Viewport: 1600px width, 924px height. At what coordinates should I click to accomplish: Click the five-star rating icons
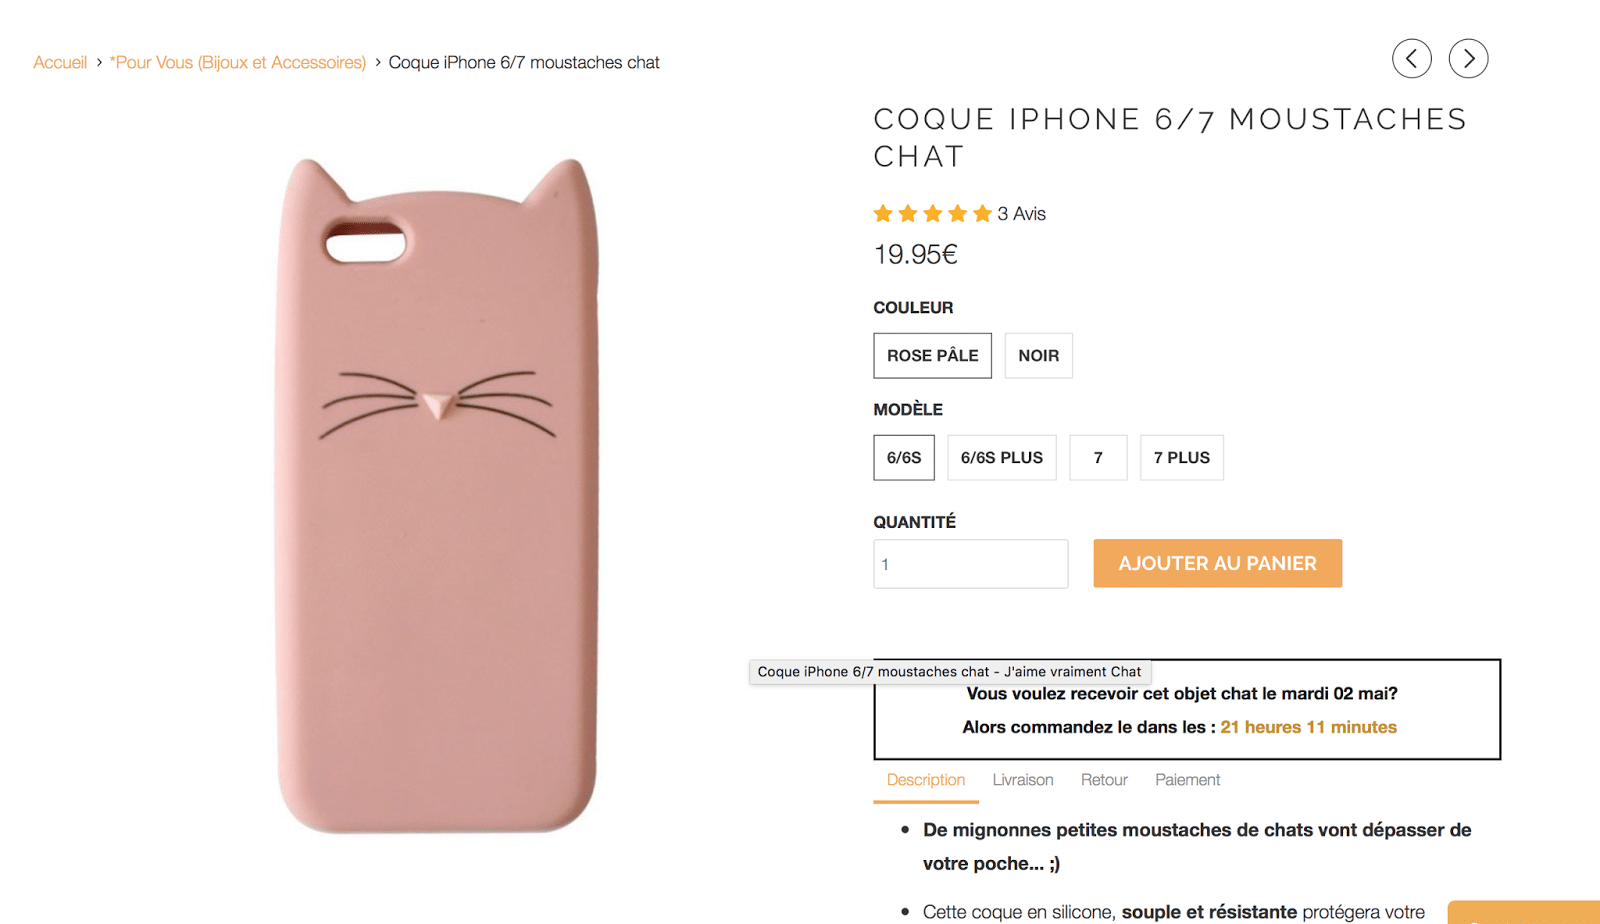932,214
